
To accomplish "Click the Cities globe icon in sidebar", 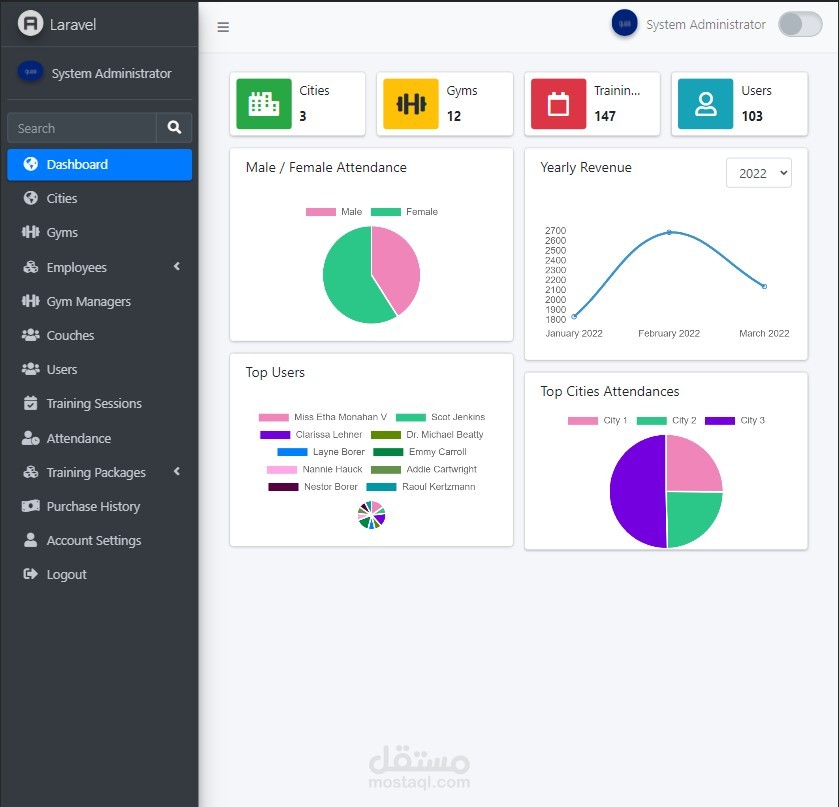I will 30,198.
